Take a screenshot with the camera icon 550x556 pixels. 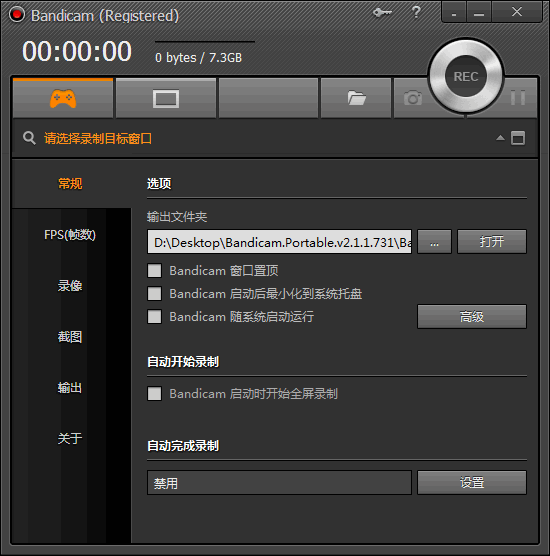pyautogui.click(x=413, y=98)
